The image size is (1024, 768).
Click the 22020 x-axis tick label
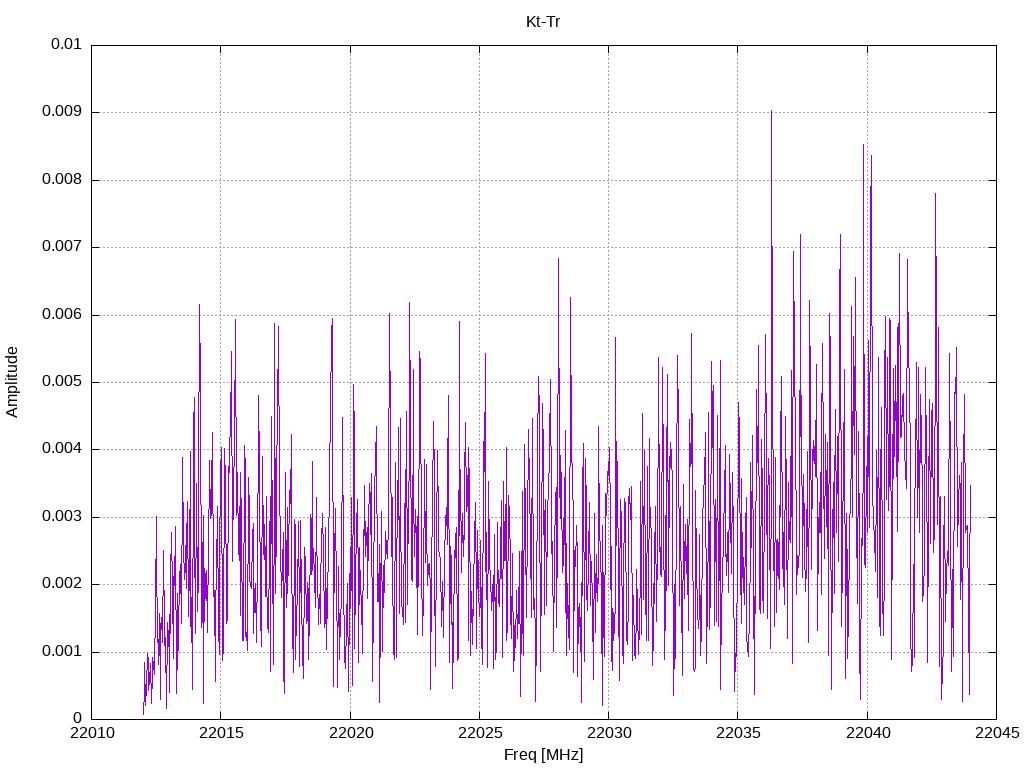pos(351,733)
